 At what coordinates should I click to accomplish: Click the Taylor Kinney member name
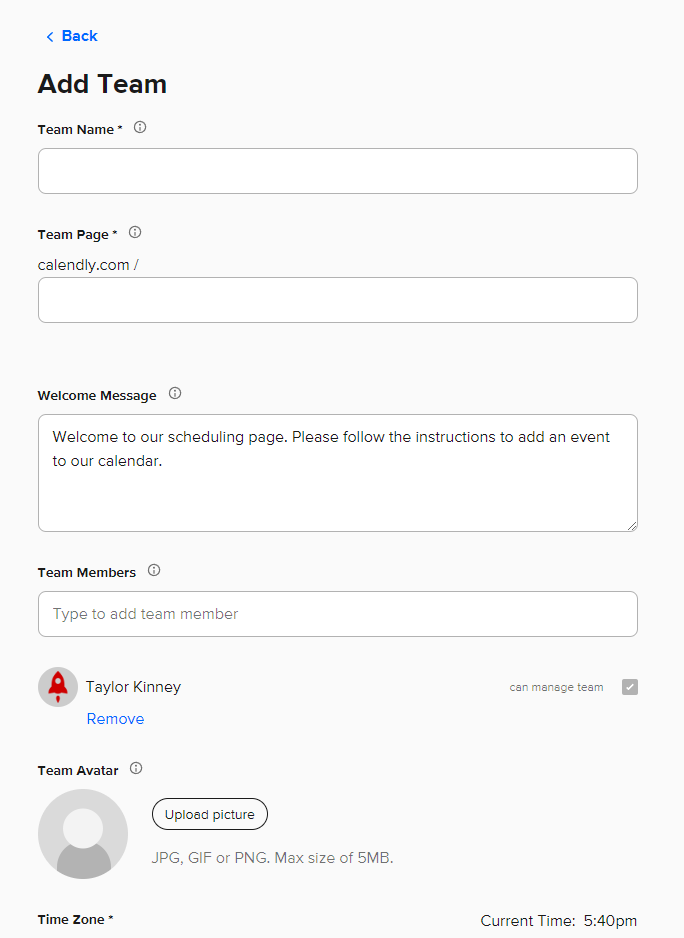133,687
